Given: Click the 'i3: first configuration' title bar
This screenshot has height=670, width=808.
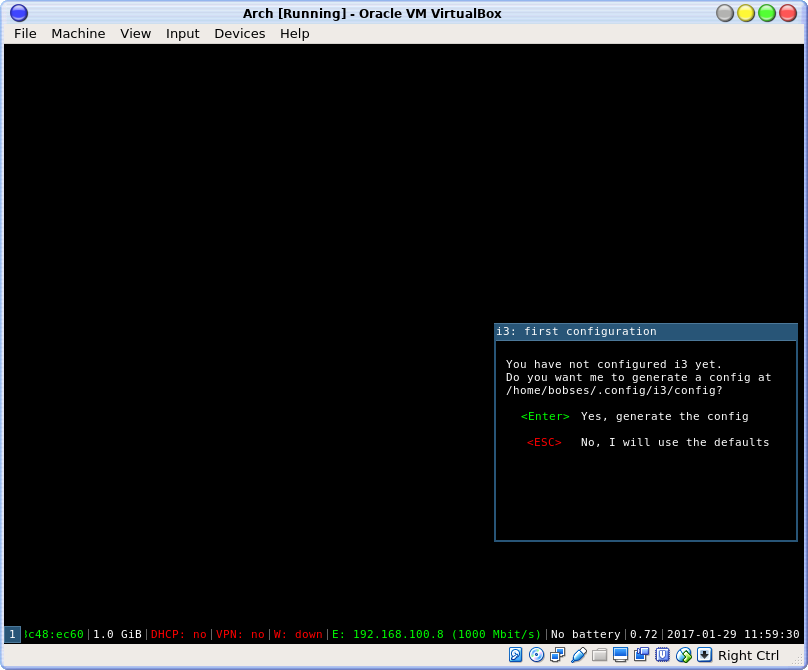Looking at the screenshot, I should [646, 331].
